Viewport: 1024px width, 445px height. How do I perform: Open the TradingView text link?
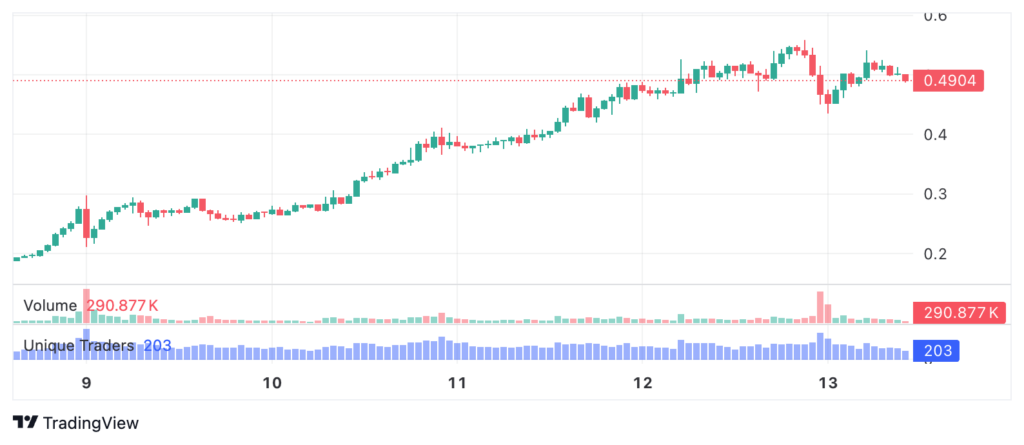(x=91, y=423)
